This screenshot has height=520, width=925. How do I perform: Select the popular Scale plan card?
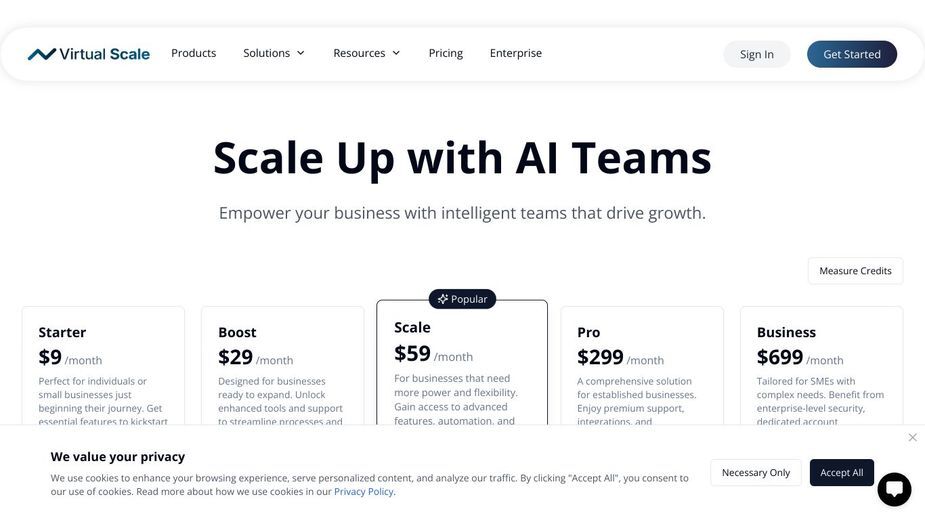462,362
